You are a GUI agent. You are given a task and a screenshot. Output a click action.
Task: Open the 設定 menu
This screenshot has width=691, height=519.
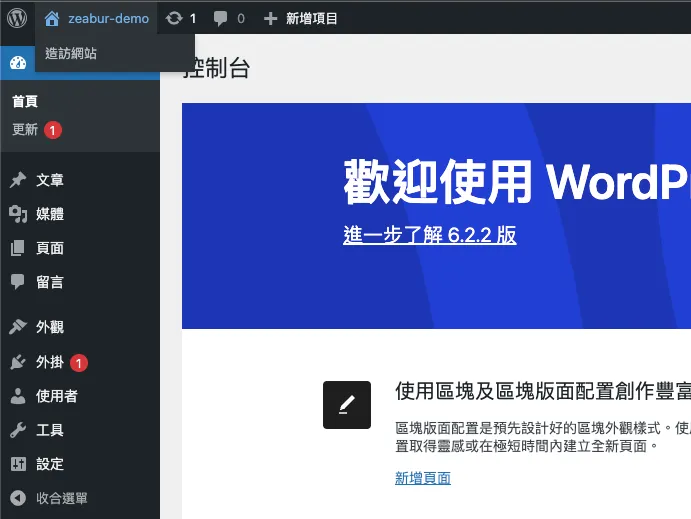50,464
